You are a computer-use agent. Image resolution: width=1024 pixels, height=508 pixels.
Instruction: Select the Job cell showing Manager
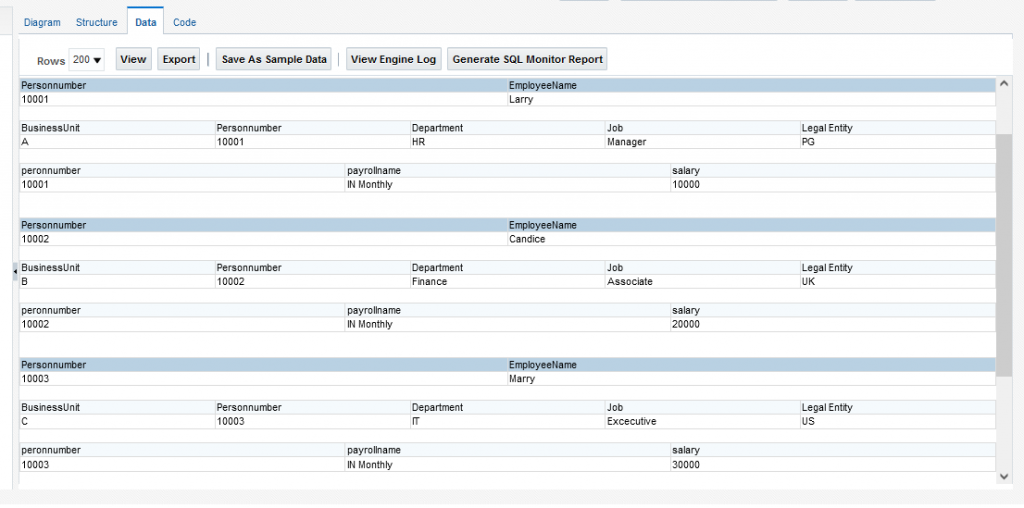(x=626, y=142)
